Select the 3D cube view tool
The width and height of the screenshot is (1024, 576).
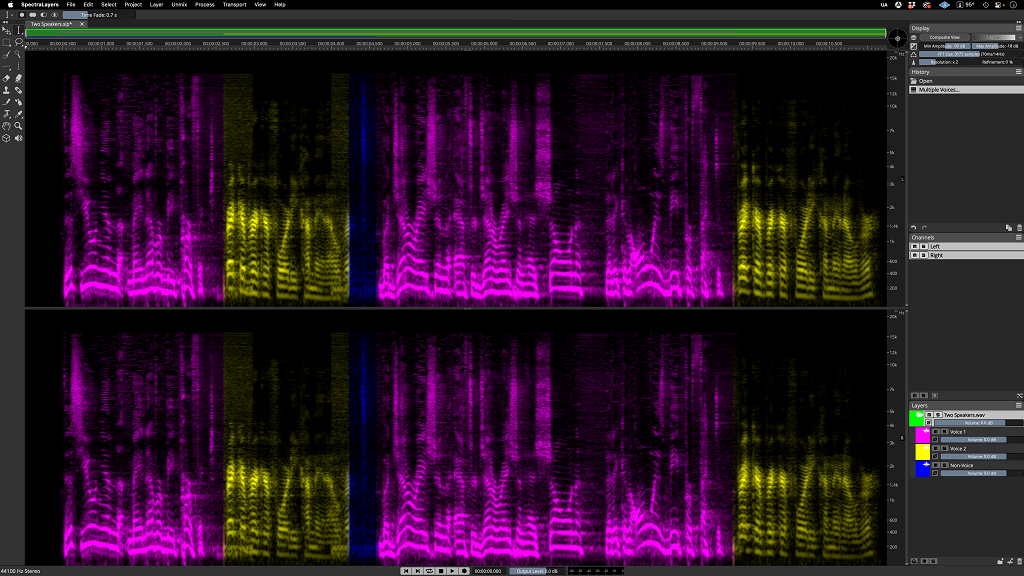tap(7, 138)
